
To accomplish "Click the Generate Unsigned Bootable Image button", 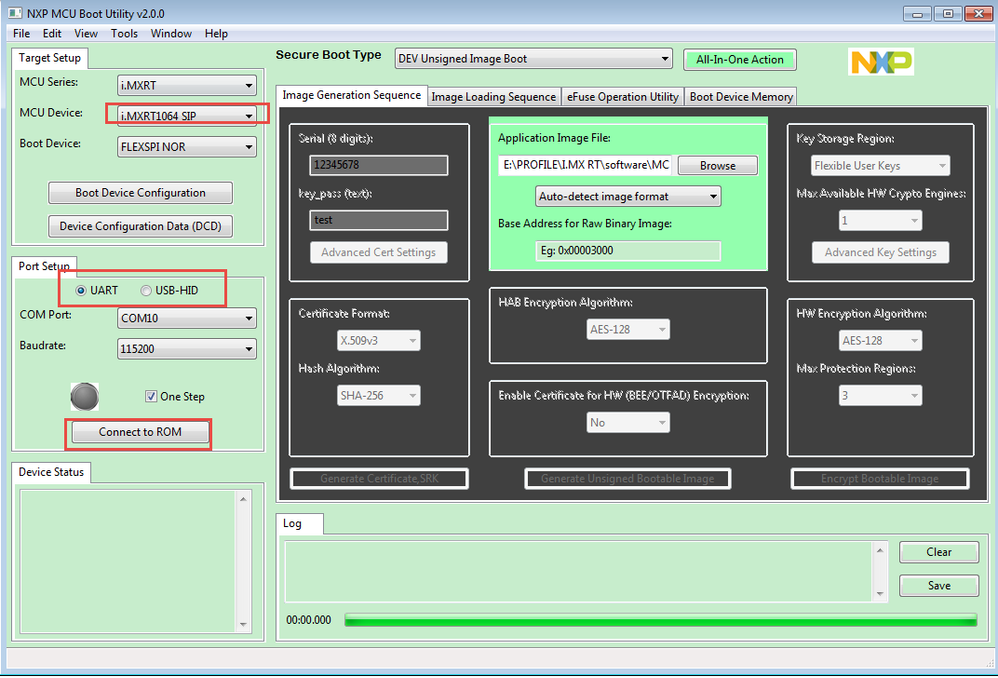I will click(628, 479).
